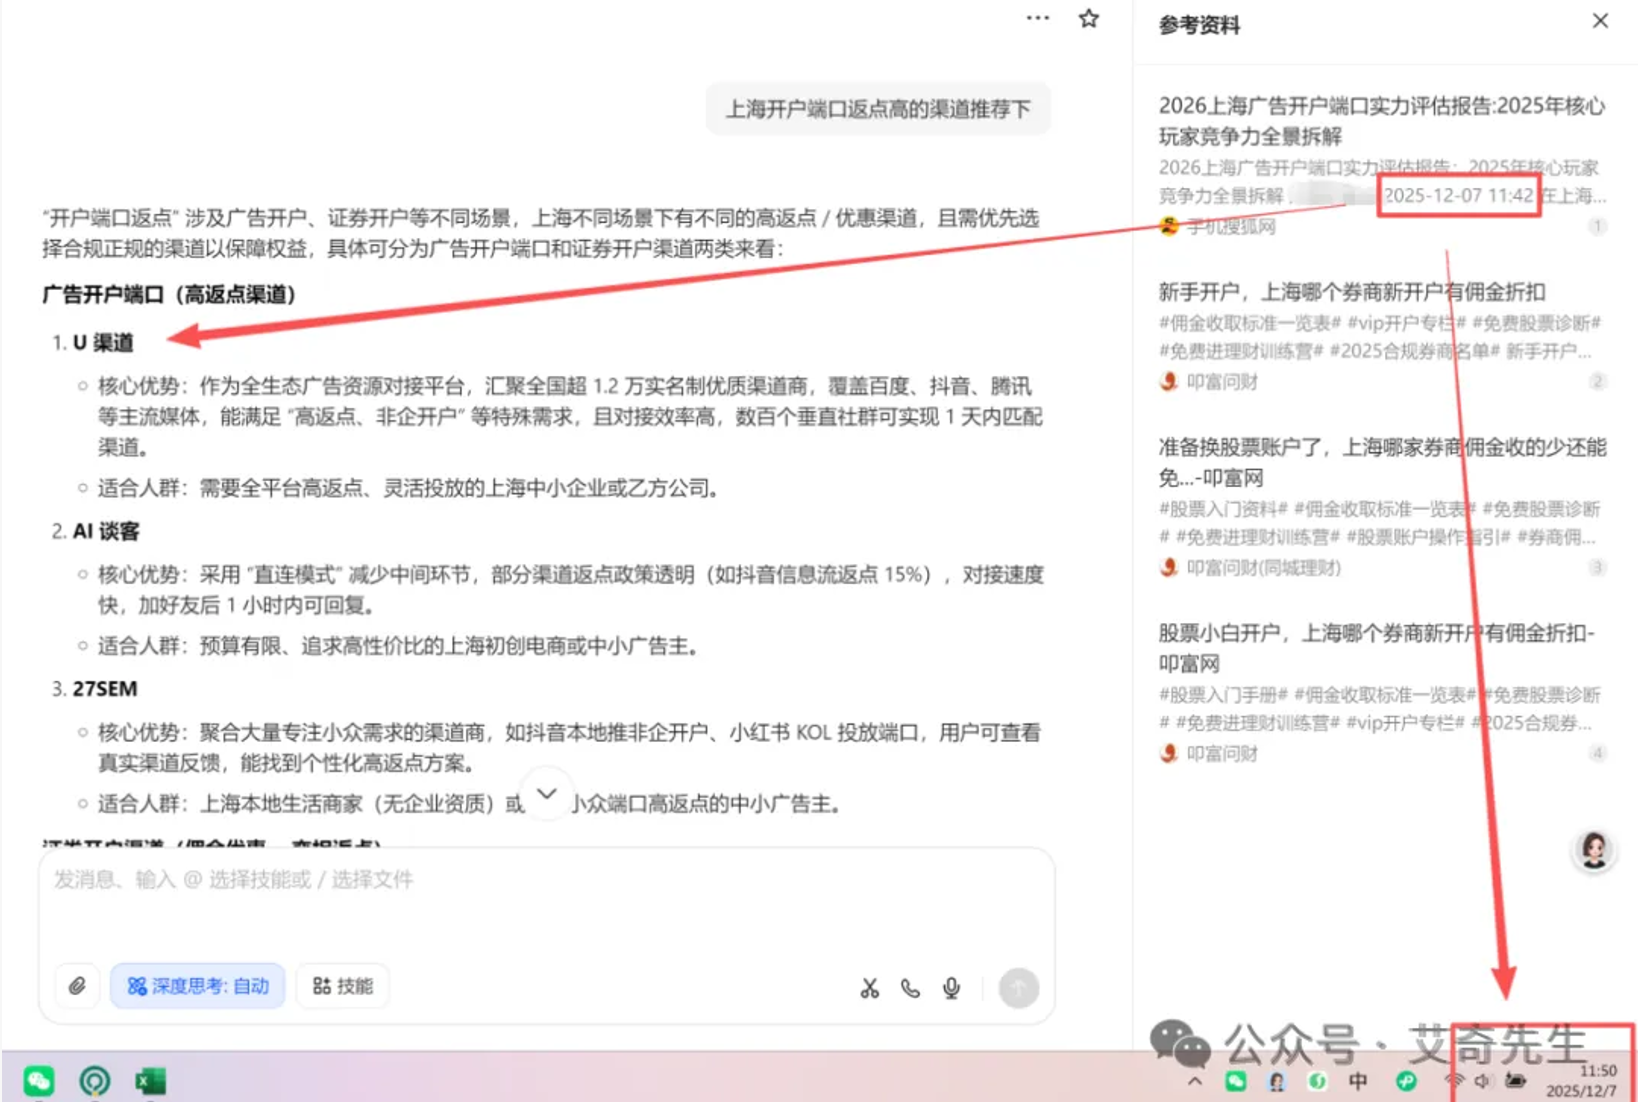1638x1102 pixels.
Task: Open the three-dot more options menu
Action: click(1038, 19)
